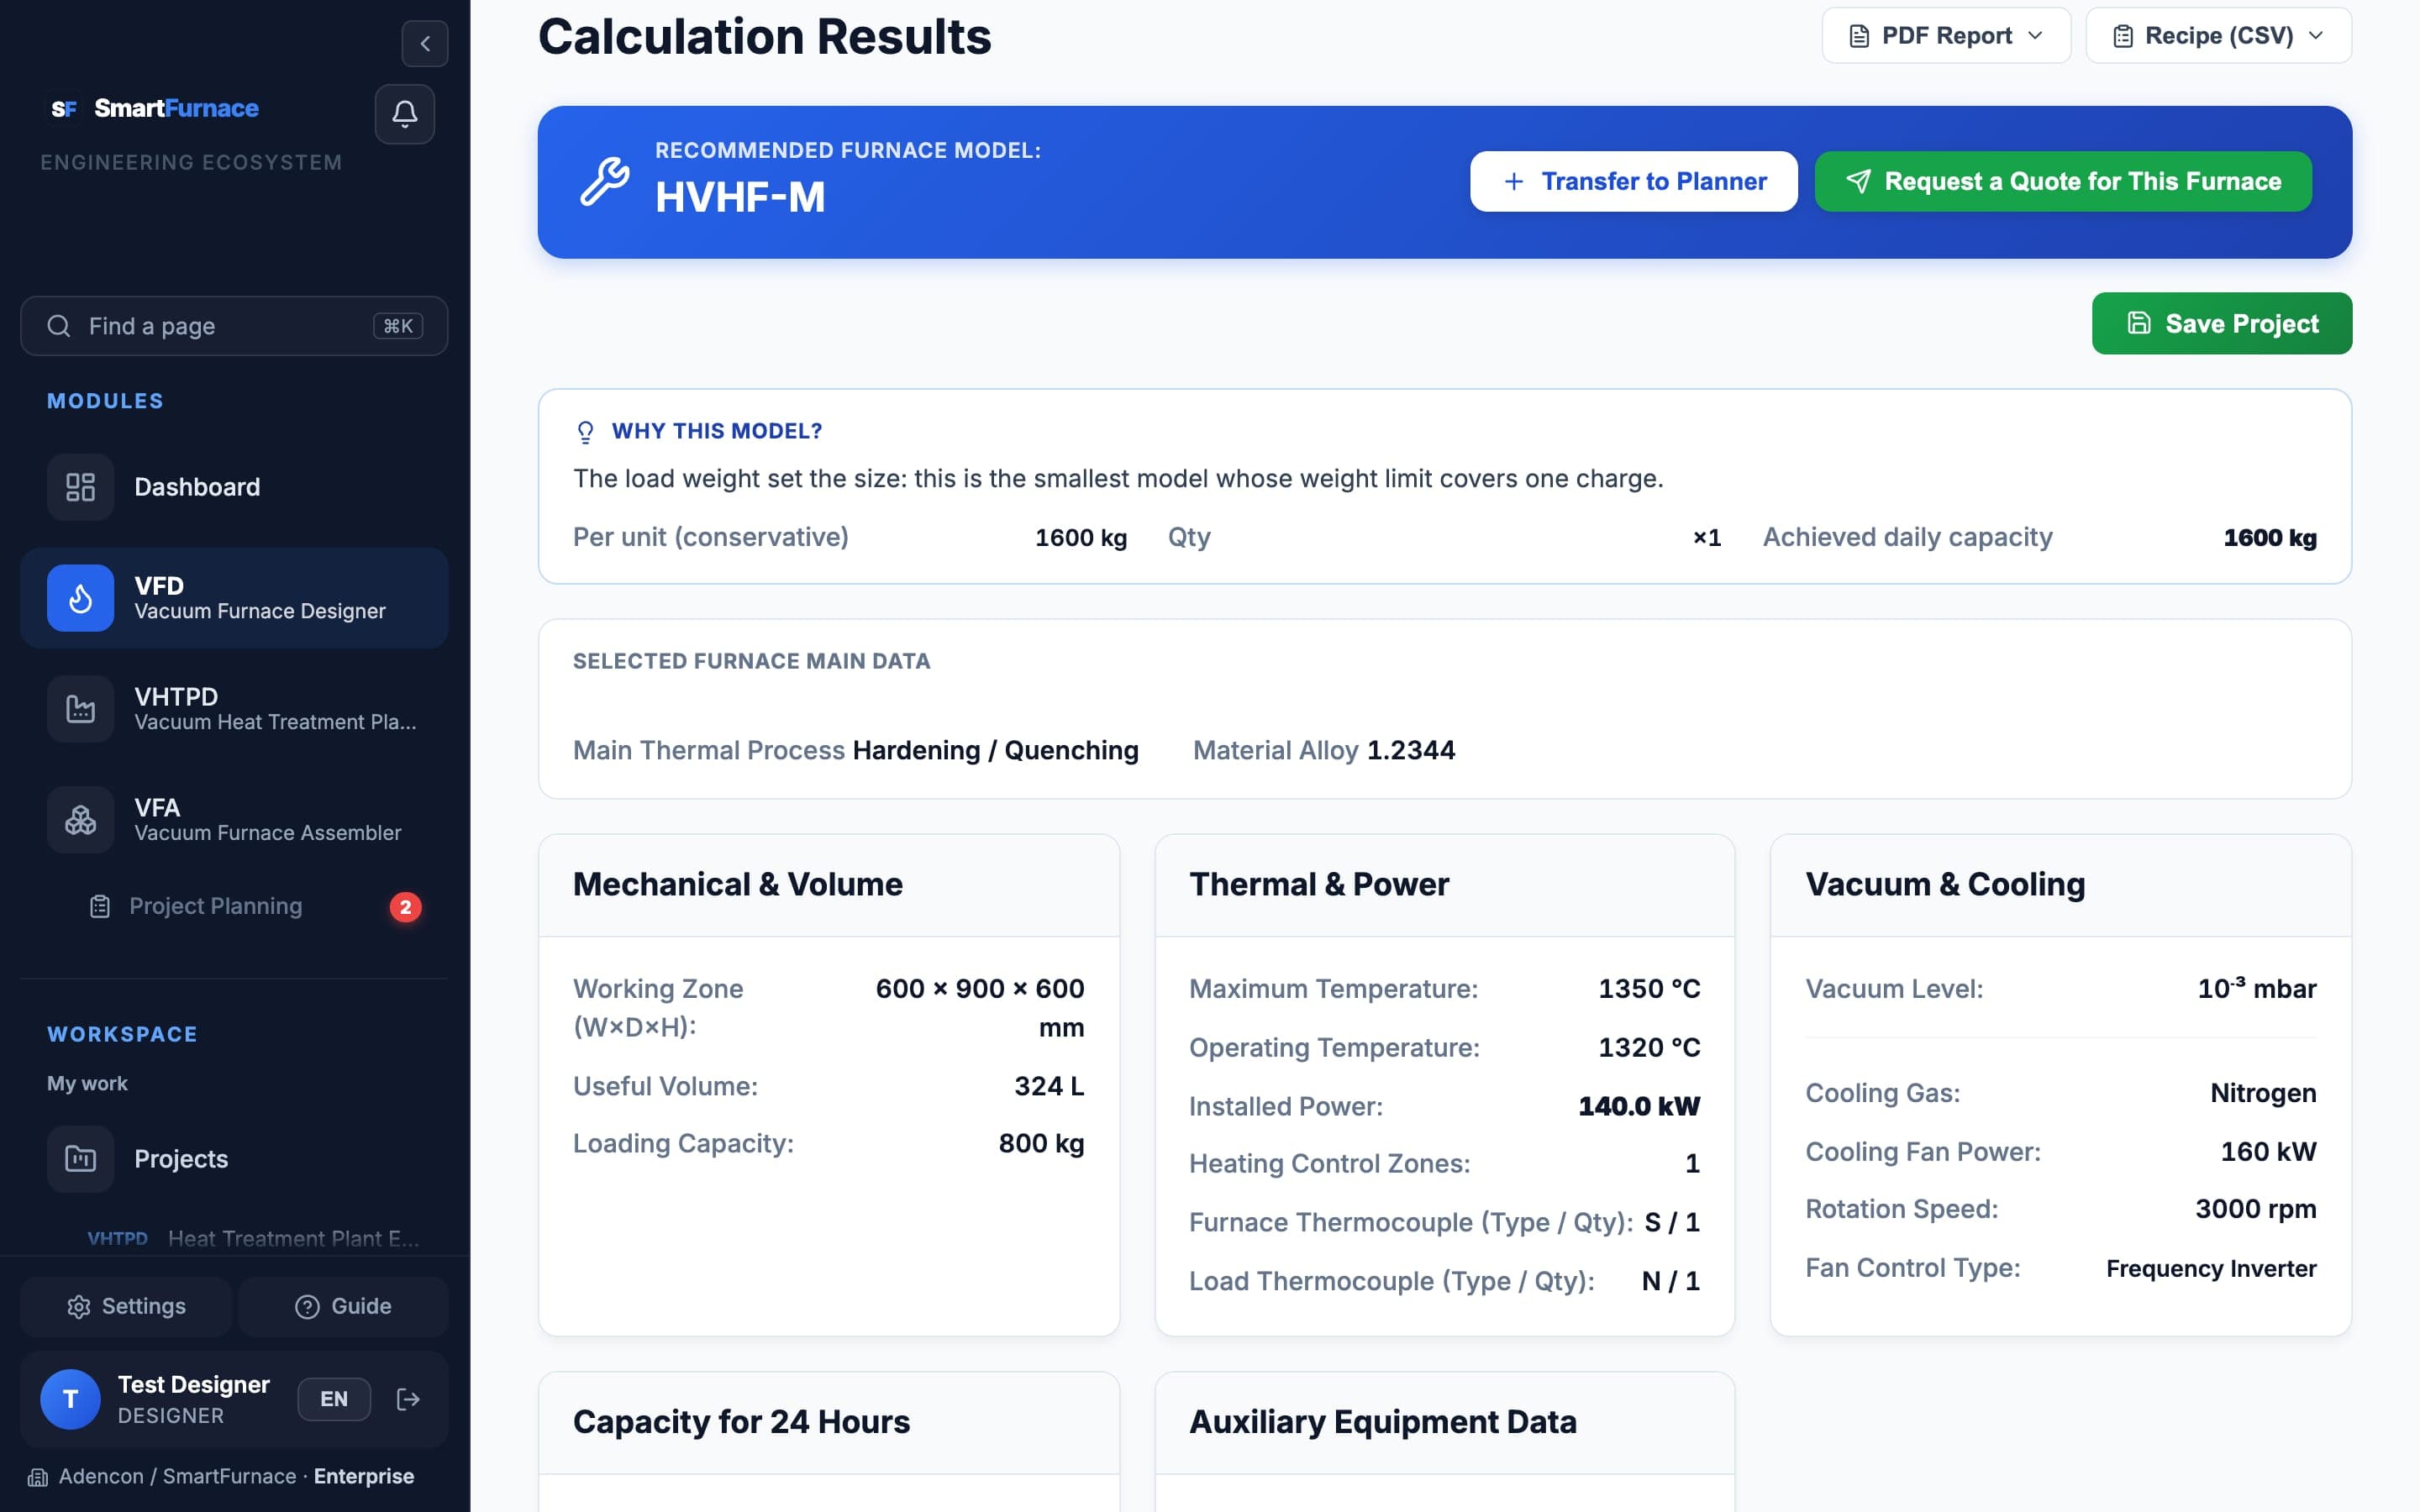Click the building icon next to Adencon
This screenshot has height=1512, width=2420.
click(38, 1477)
